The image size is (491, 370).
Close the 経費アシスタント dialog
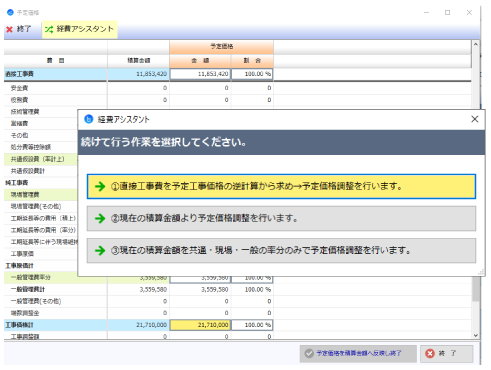pyautogui.click(x=475, y=119)
